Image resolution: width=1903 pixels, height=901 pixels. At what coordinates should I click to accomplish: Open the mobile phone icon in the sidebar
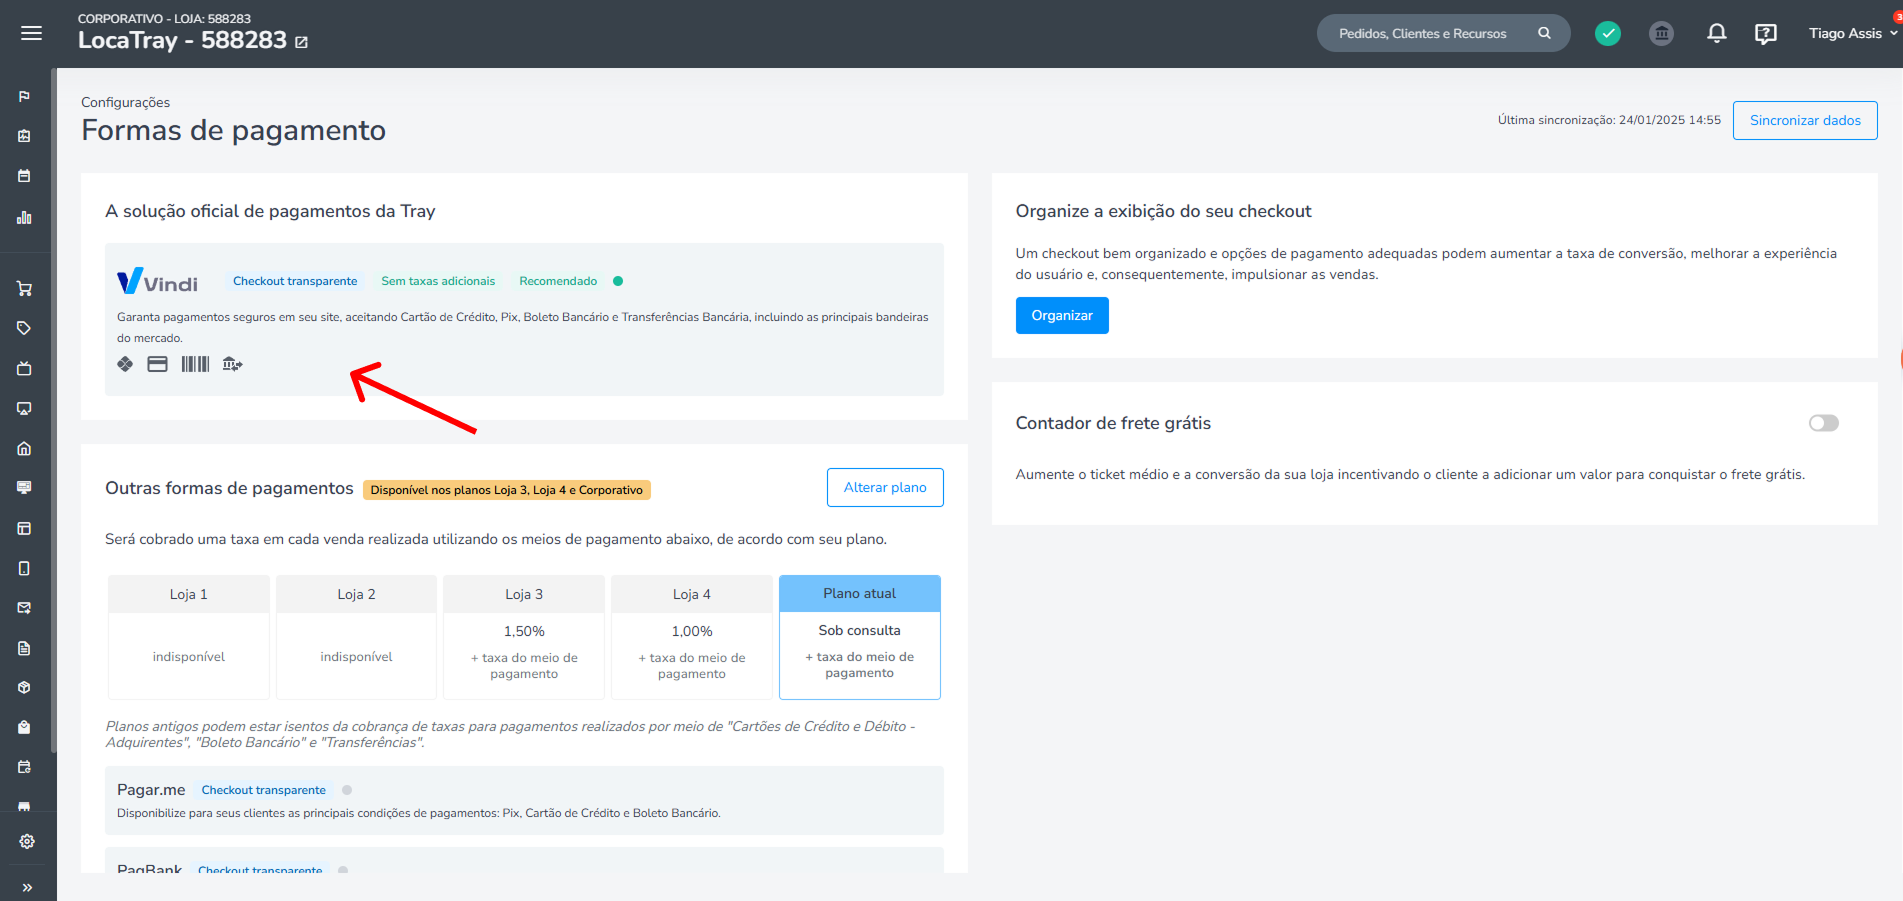tap(25, 568)
